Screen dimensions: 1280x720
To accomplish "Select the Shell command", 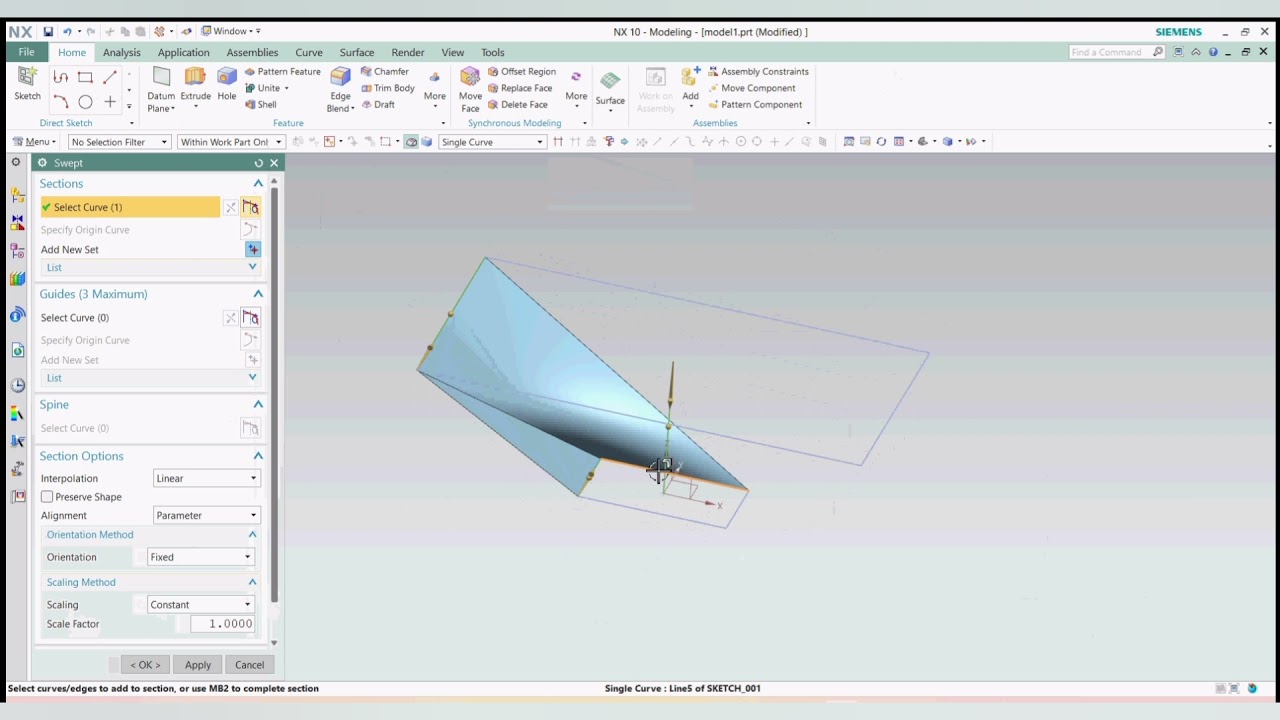I will 260,104.
